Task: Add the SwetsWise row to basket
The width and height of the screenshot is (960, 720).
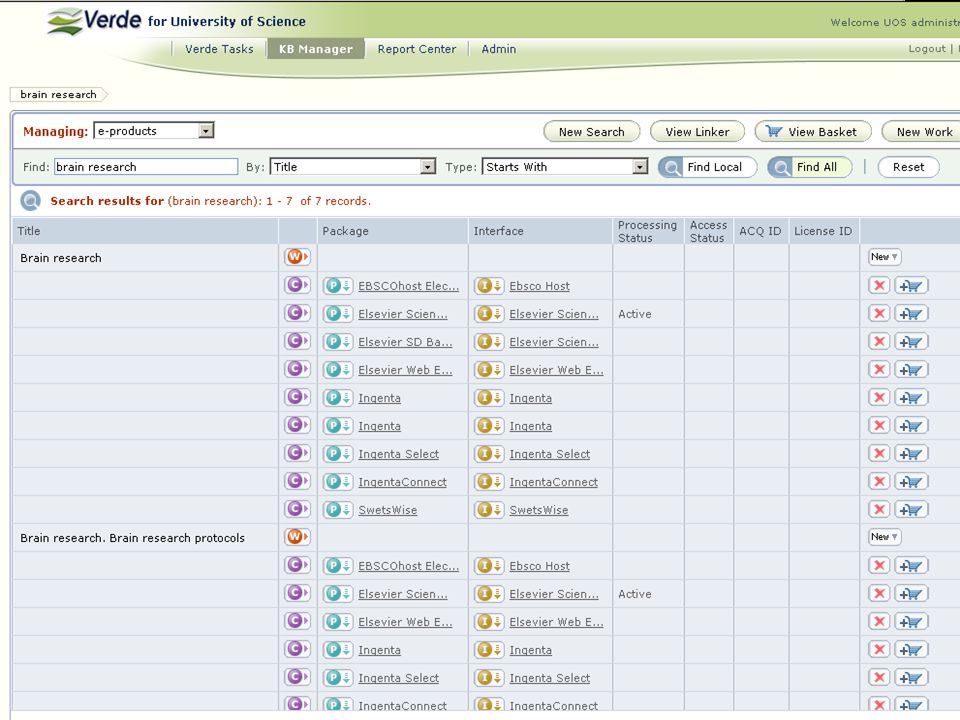Action: [x=912, y=509]
